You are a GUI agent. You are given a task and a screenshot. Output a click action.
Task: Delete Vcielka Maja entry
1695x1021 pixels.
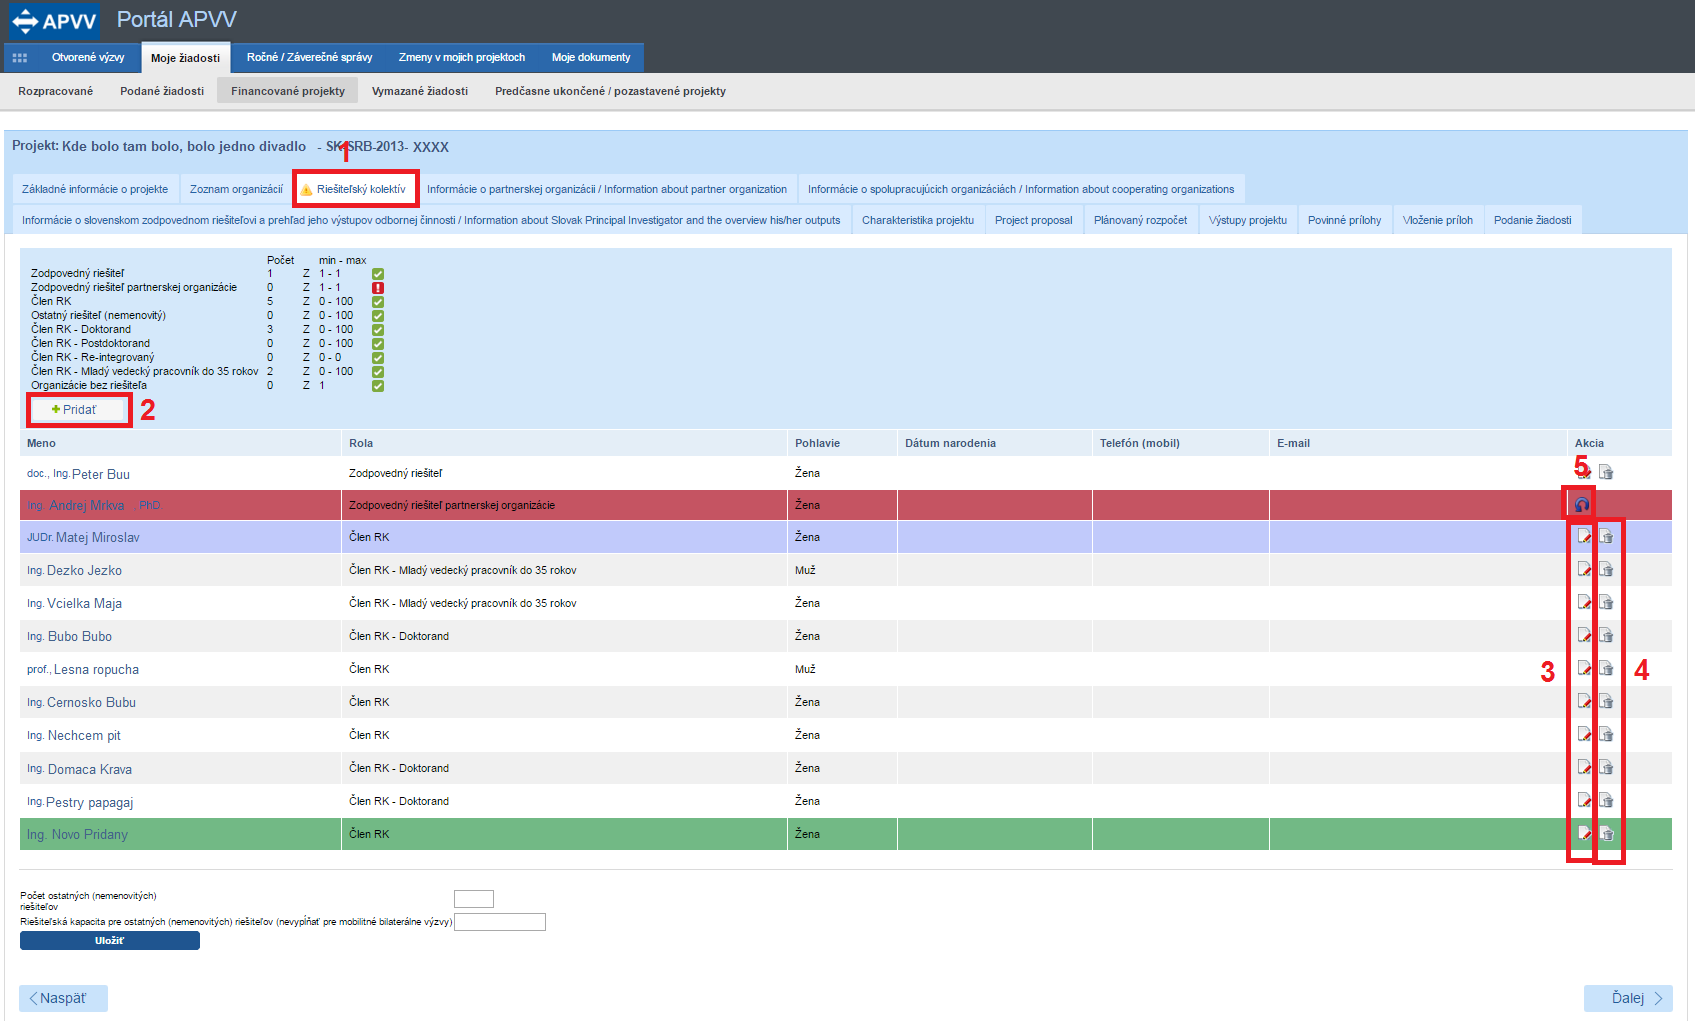(1606, 602)
